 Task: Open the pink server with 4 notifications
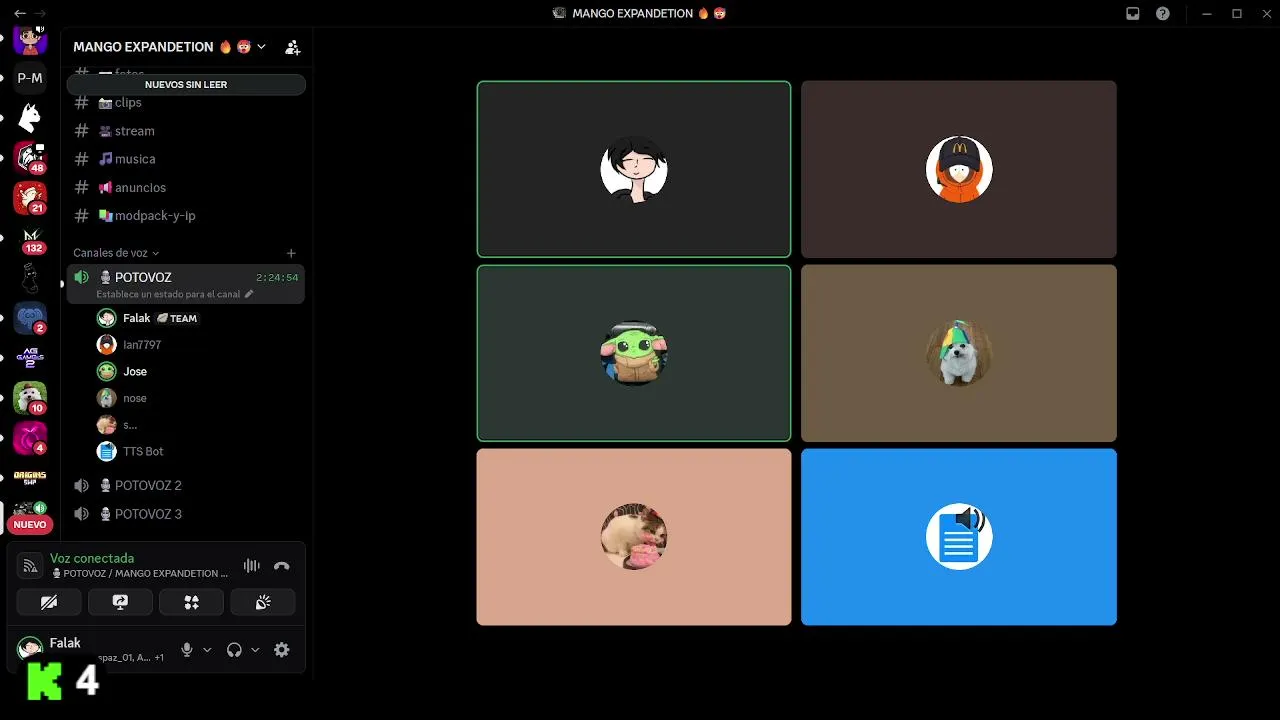(30, 438)
